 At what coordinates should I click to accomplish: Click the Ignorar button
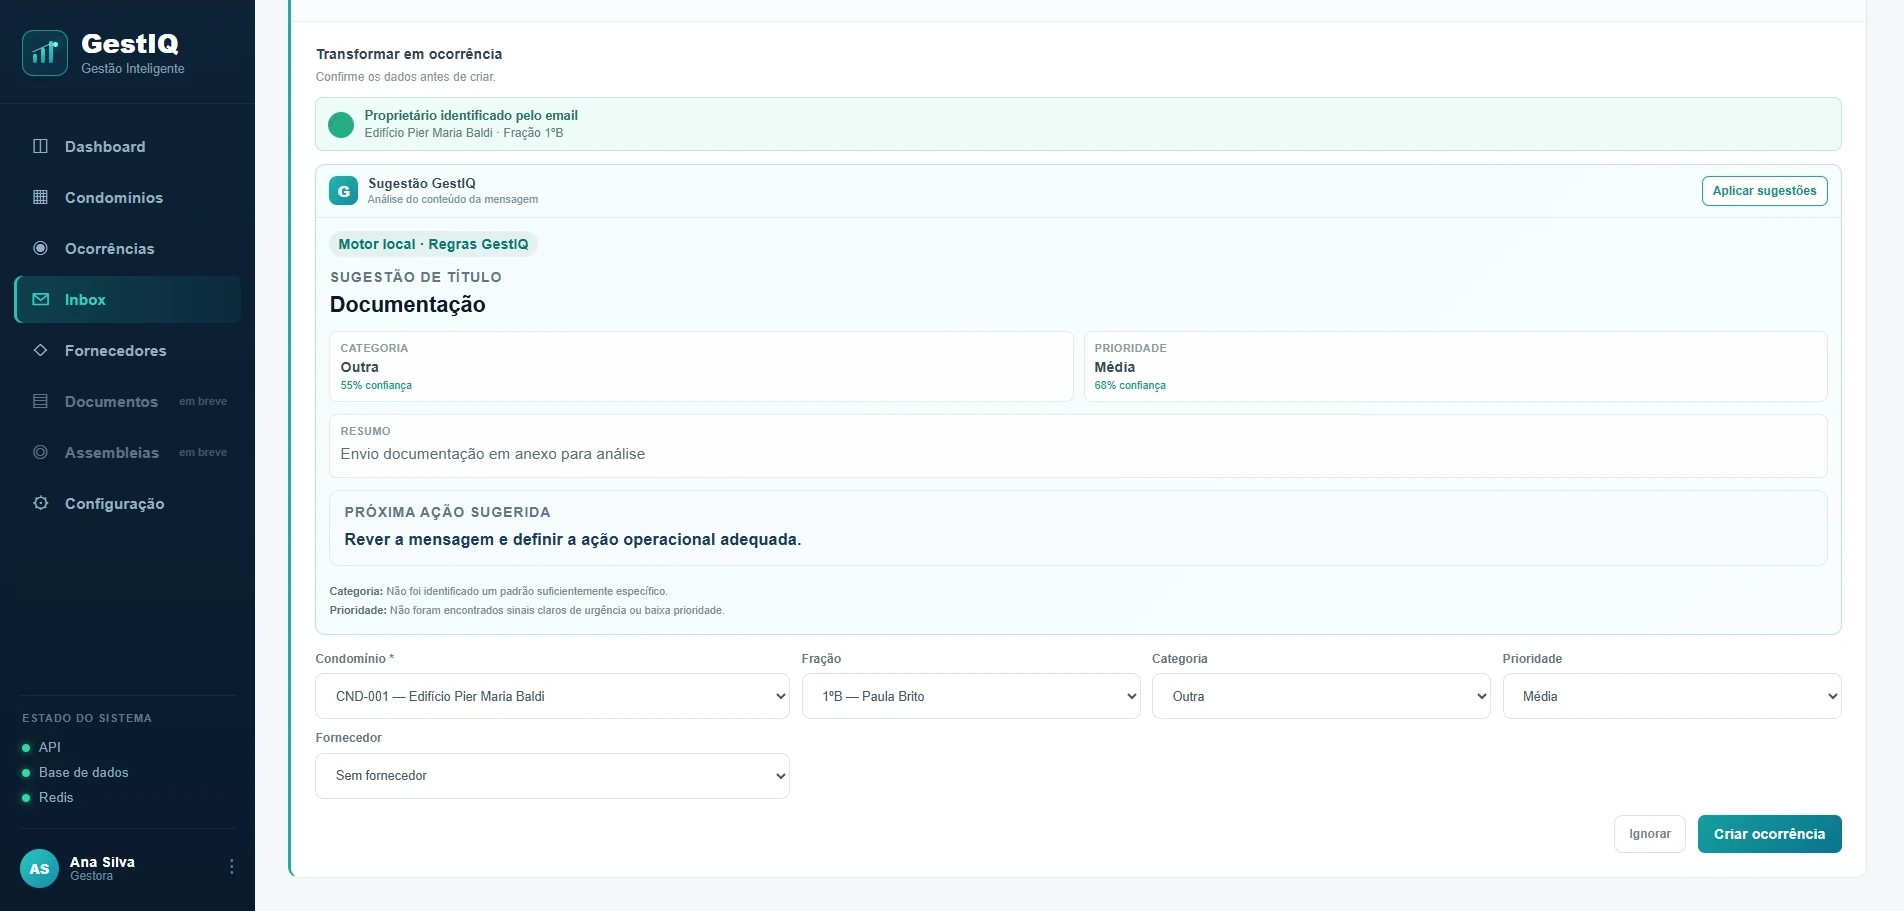[x=1650, y=834]
